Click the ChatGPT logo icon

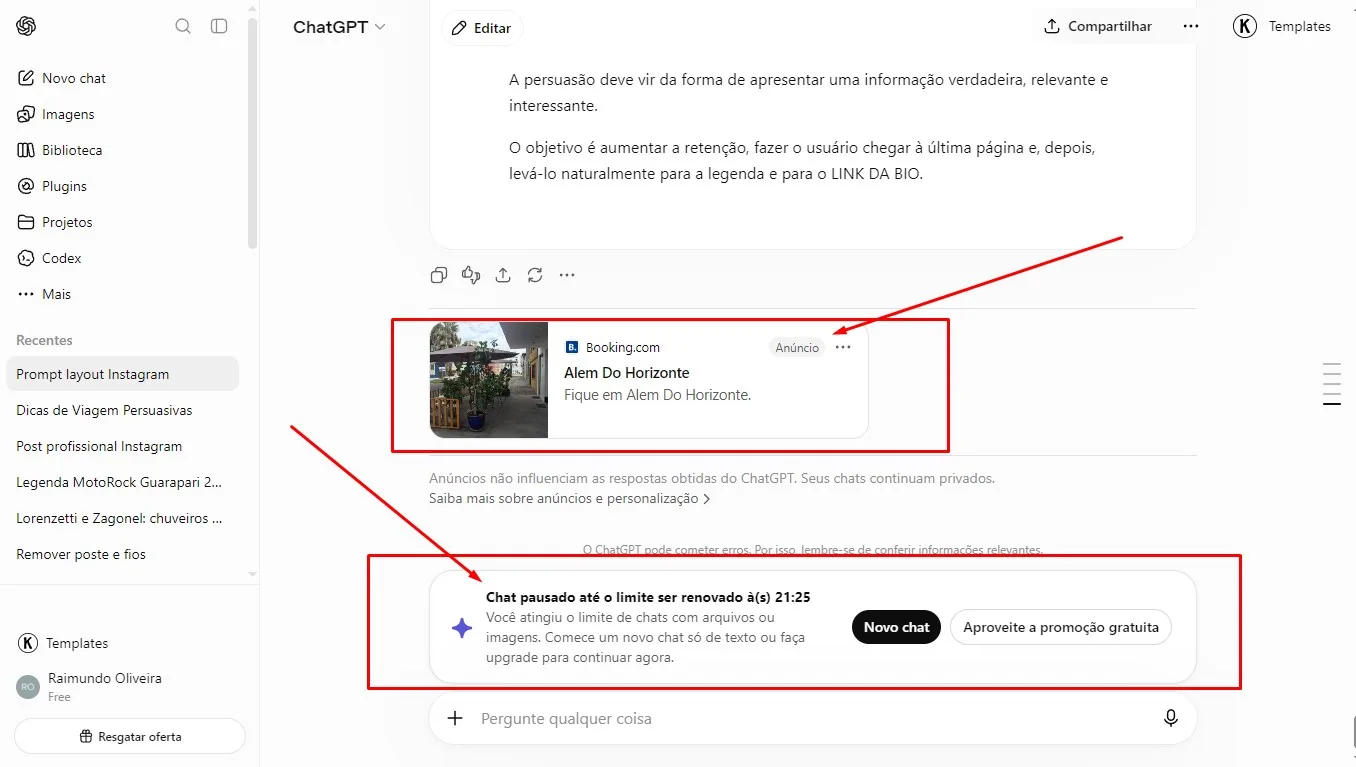tap(27, 26)
